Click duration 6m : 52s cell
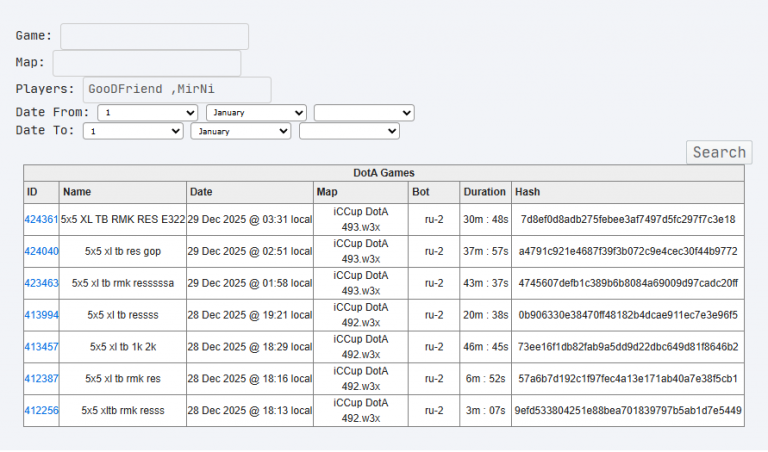768x452 pixels. click(485, 379)
